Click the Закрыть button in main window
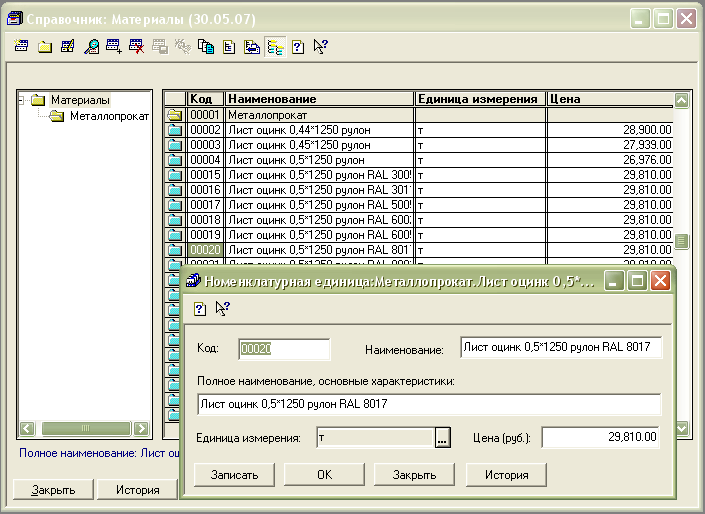The width and height of the screenshot is (705, 514). click(53, 490)
